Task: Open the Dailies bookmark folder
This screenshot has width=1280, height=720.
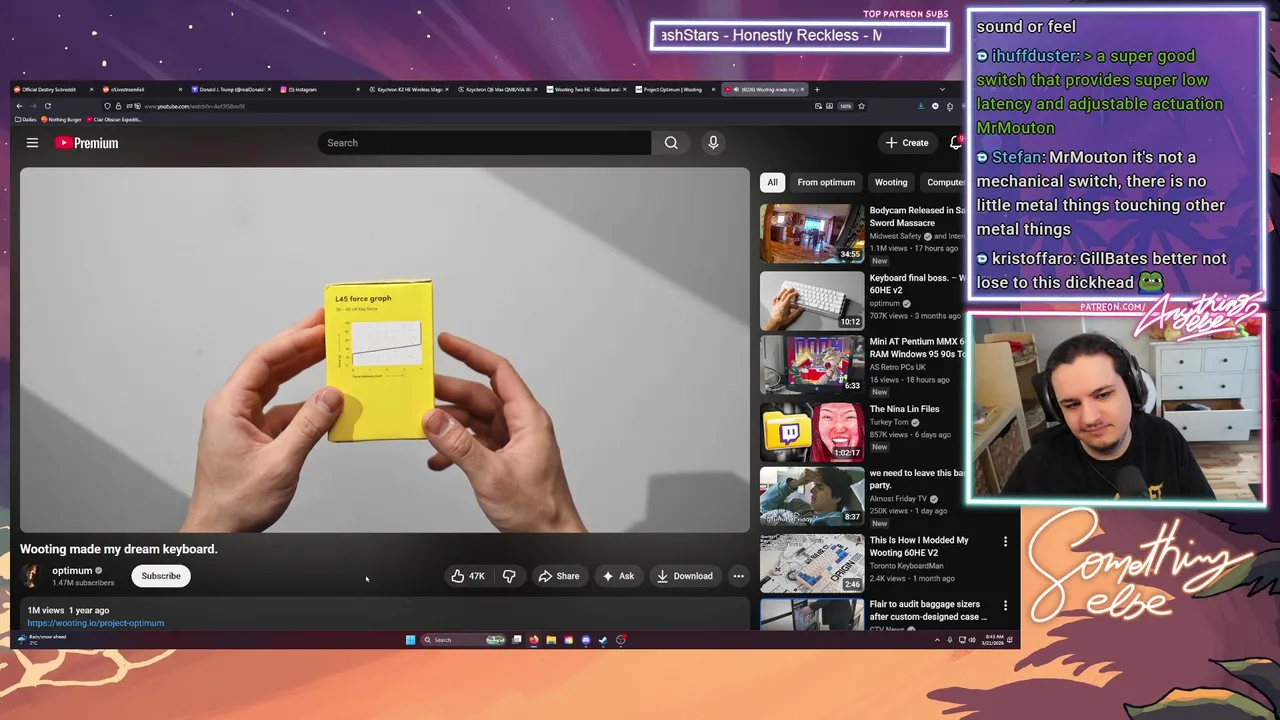Action: (26, 120)
